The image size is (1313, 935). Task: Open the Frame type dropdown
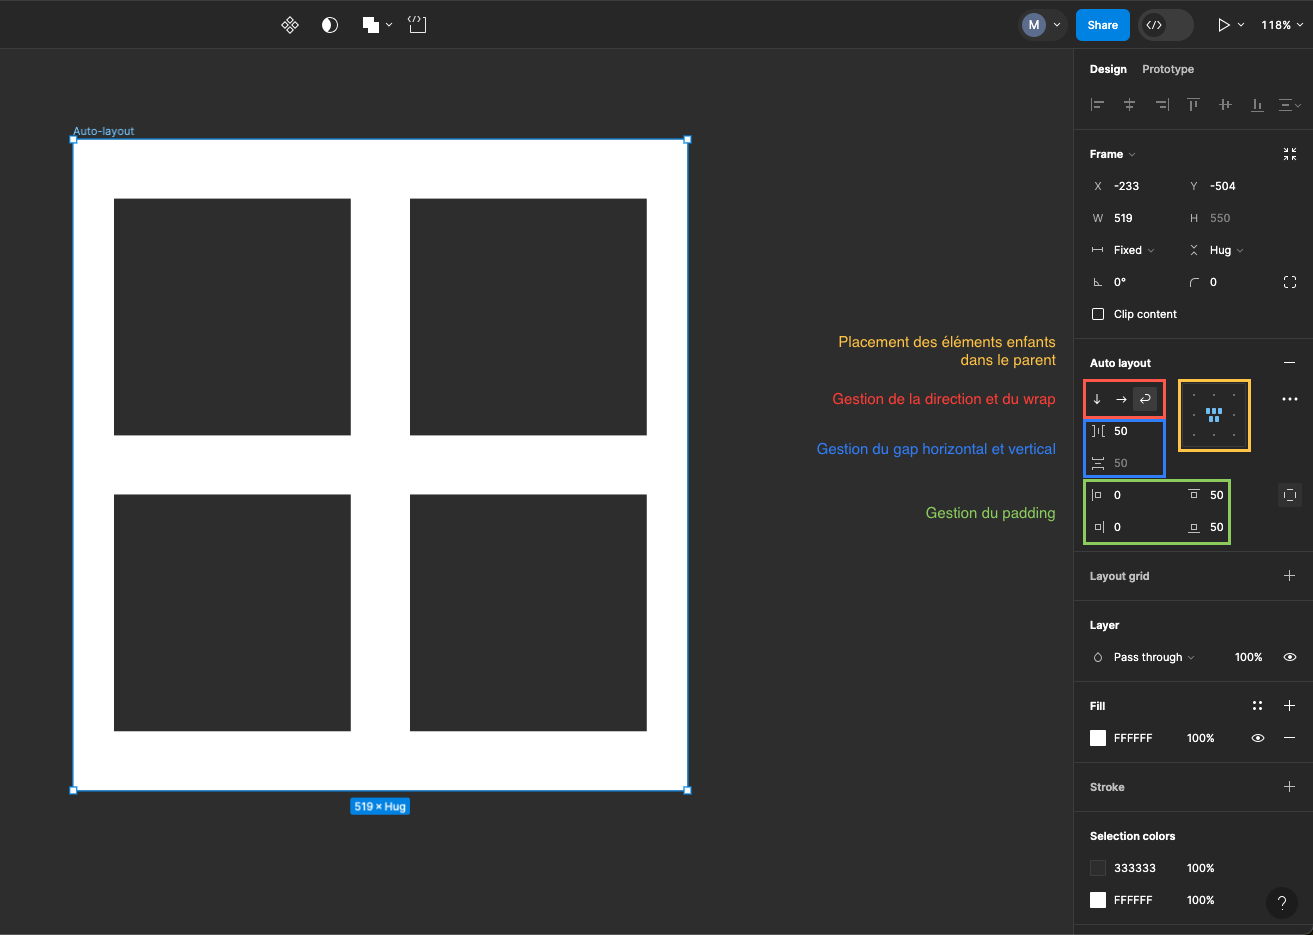[x=1112, y=153]
